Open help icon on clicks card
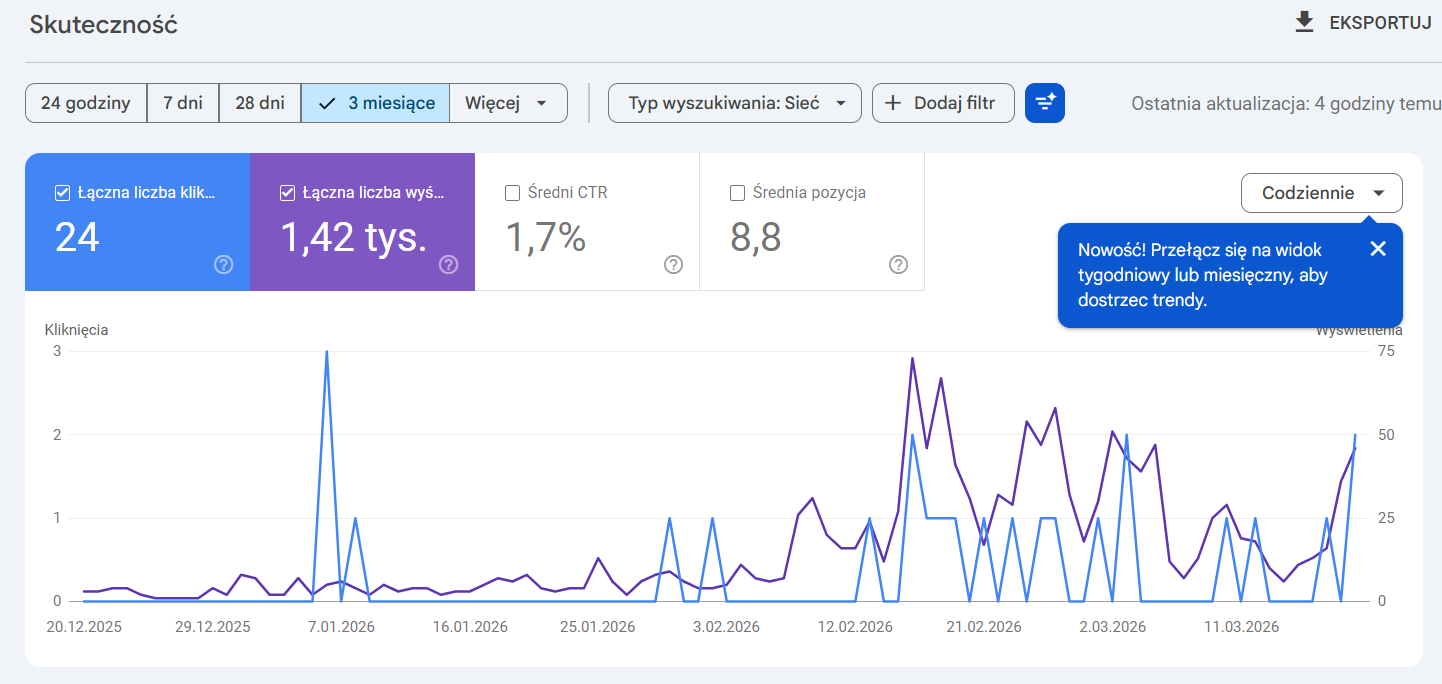This screenshot has height=684, width=1442. (x=224, y=264)
